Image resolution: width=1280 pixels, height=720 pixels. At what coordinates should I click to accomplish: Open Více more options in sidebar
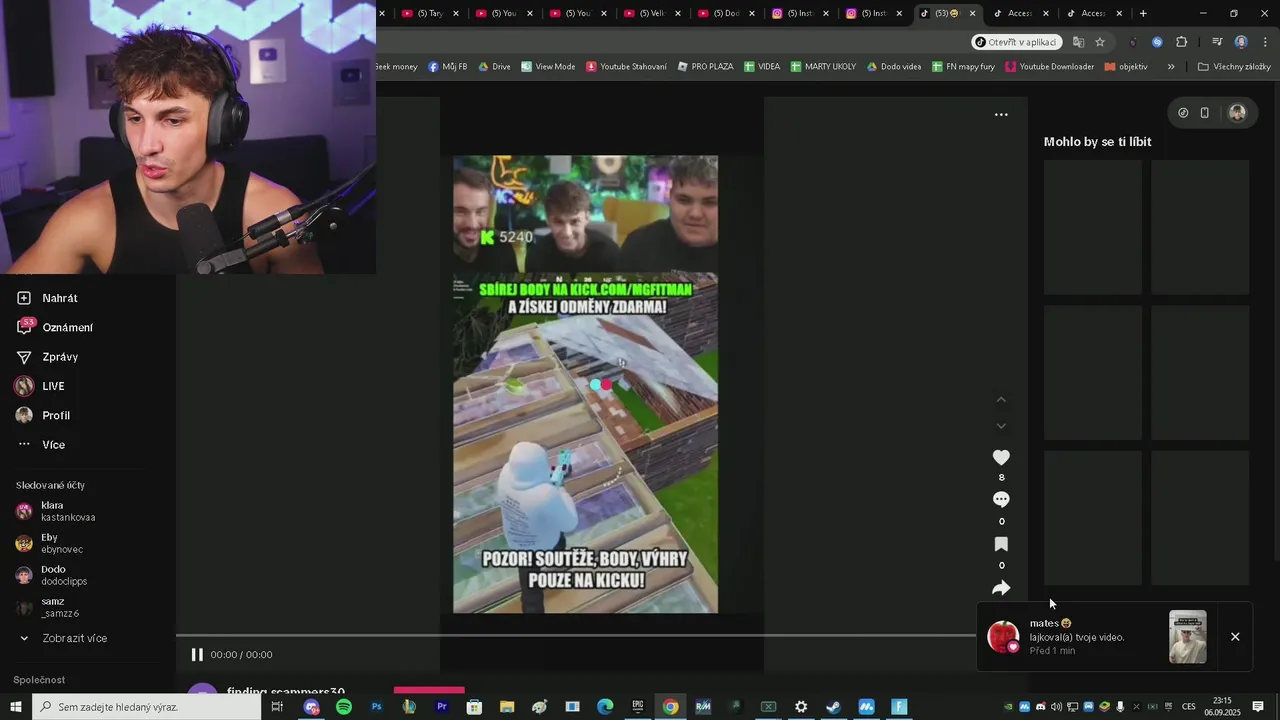coord(41,444)
